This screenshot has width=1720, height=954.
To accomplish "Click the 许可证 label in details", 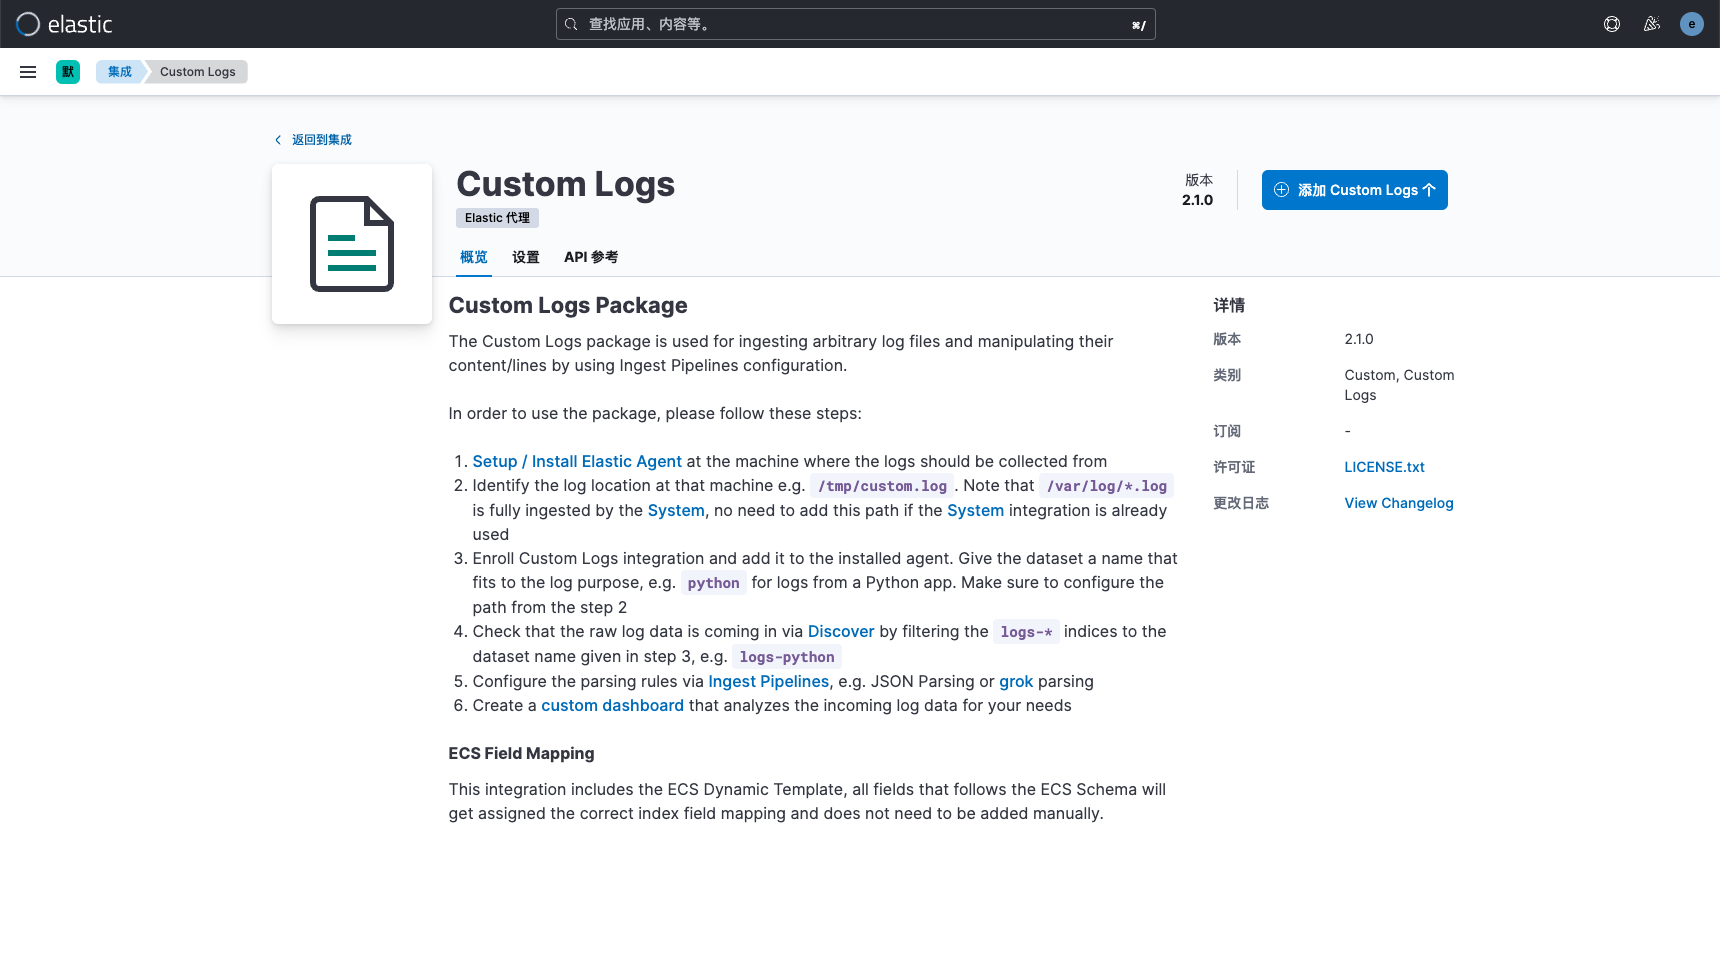I will (x=1234, y=467).
